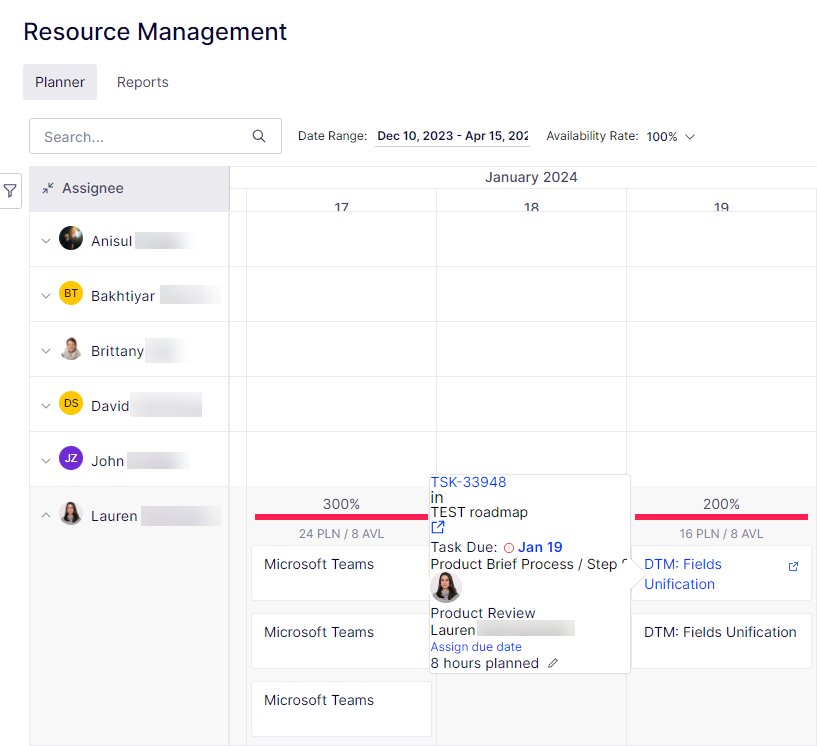The image size is (817, 746).
Task: Open the Availability Rate 100% dropdown
Action: 671,136
